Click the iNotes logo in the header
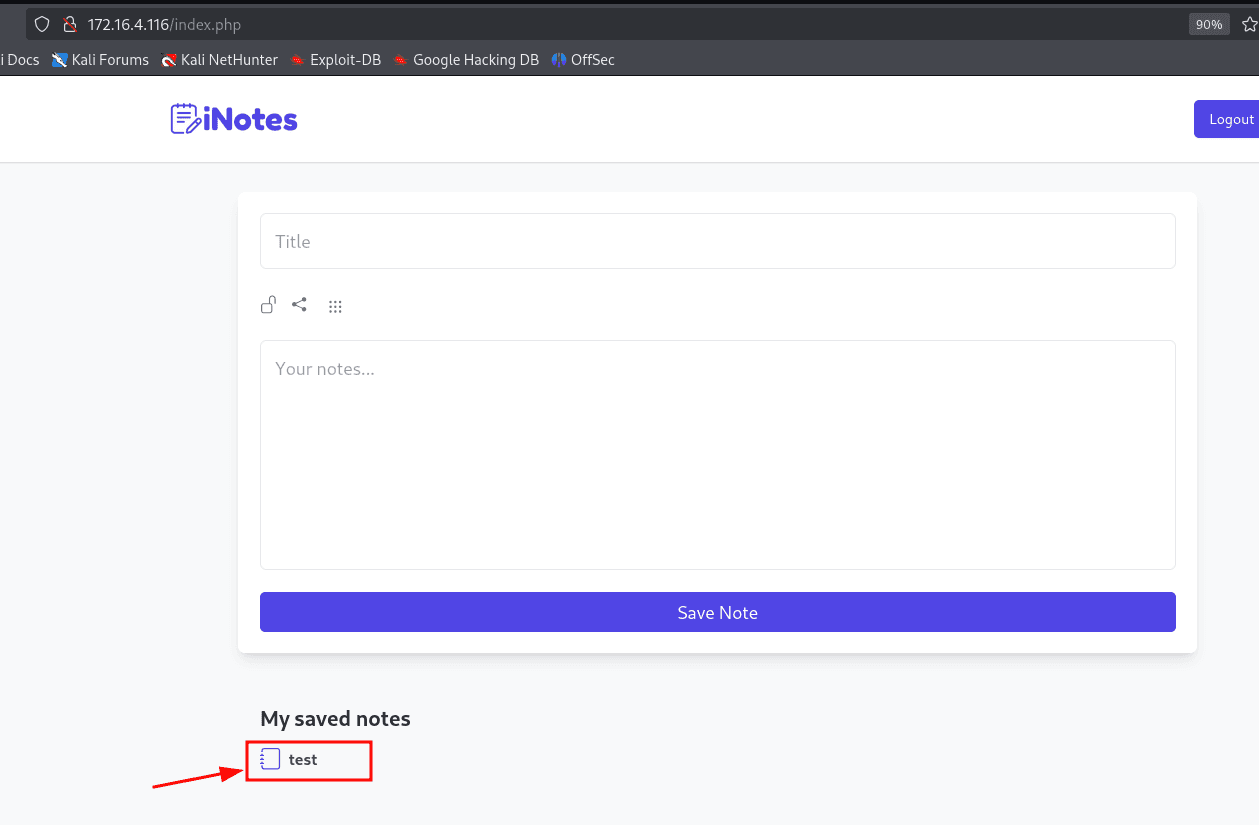The width and height of the screenshot is (1259, 825). click(x=234, y=120)
